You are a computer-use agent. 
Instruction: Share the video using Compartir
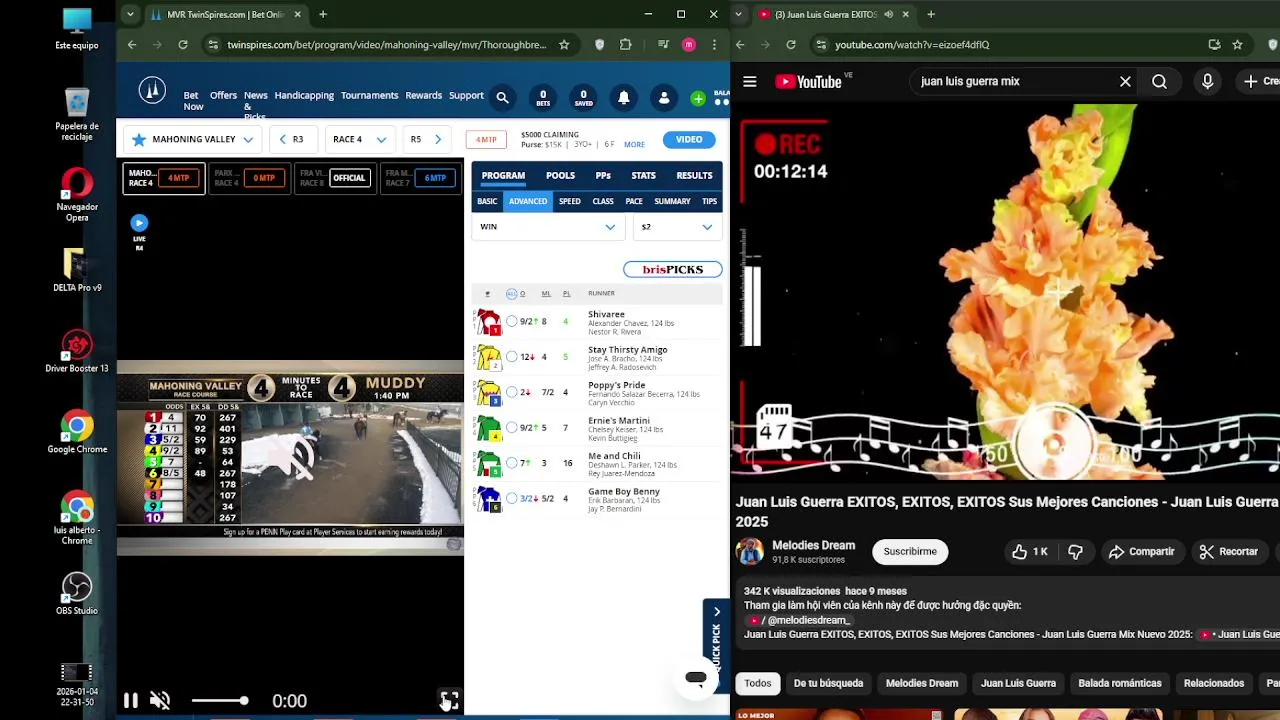pyautogui.click(x=1141, y=551)
